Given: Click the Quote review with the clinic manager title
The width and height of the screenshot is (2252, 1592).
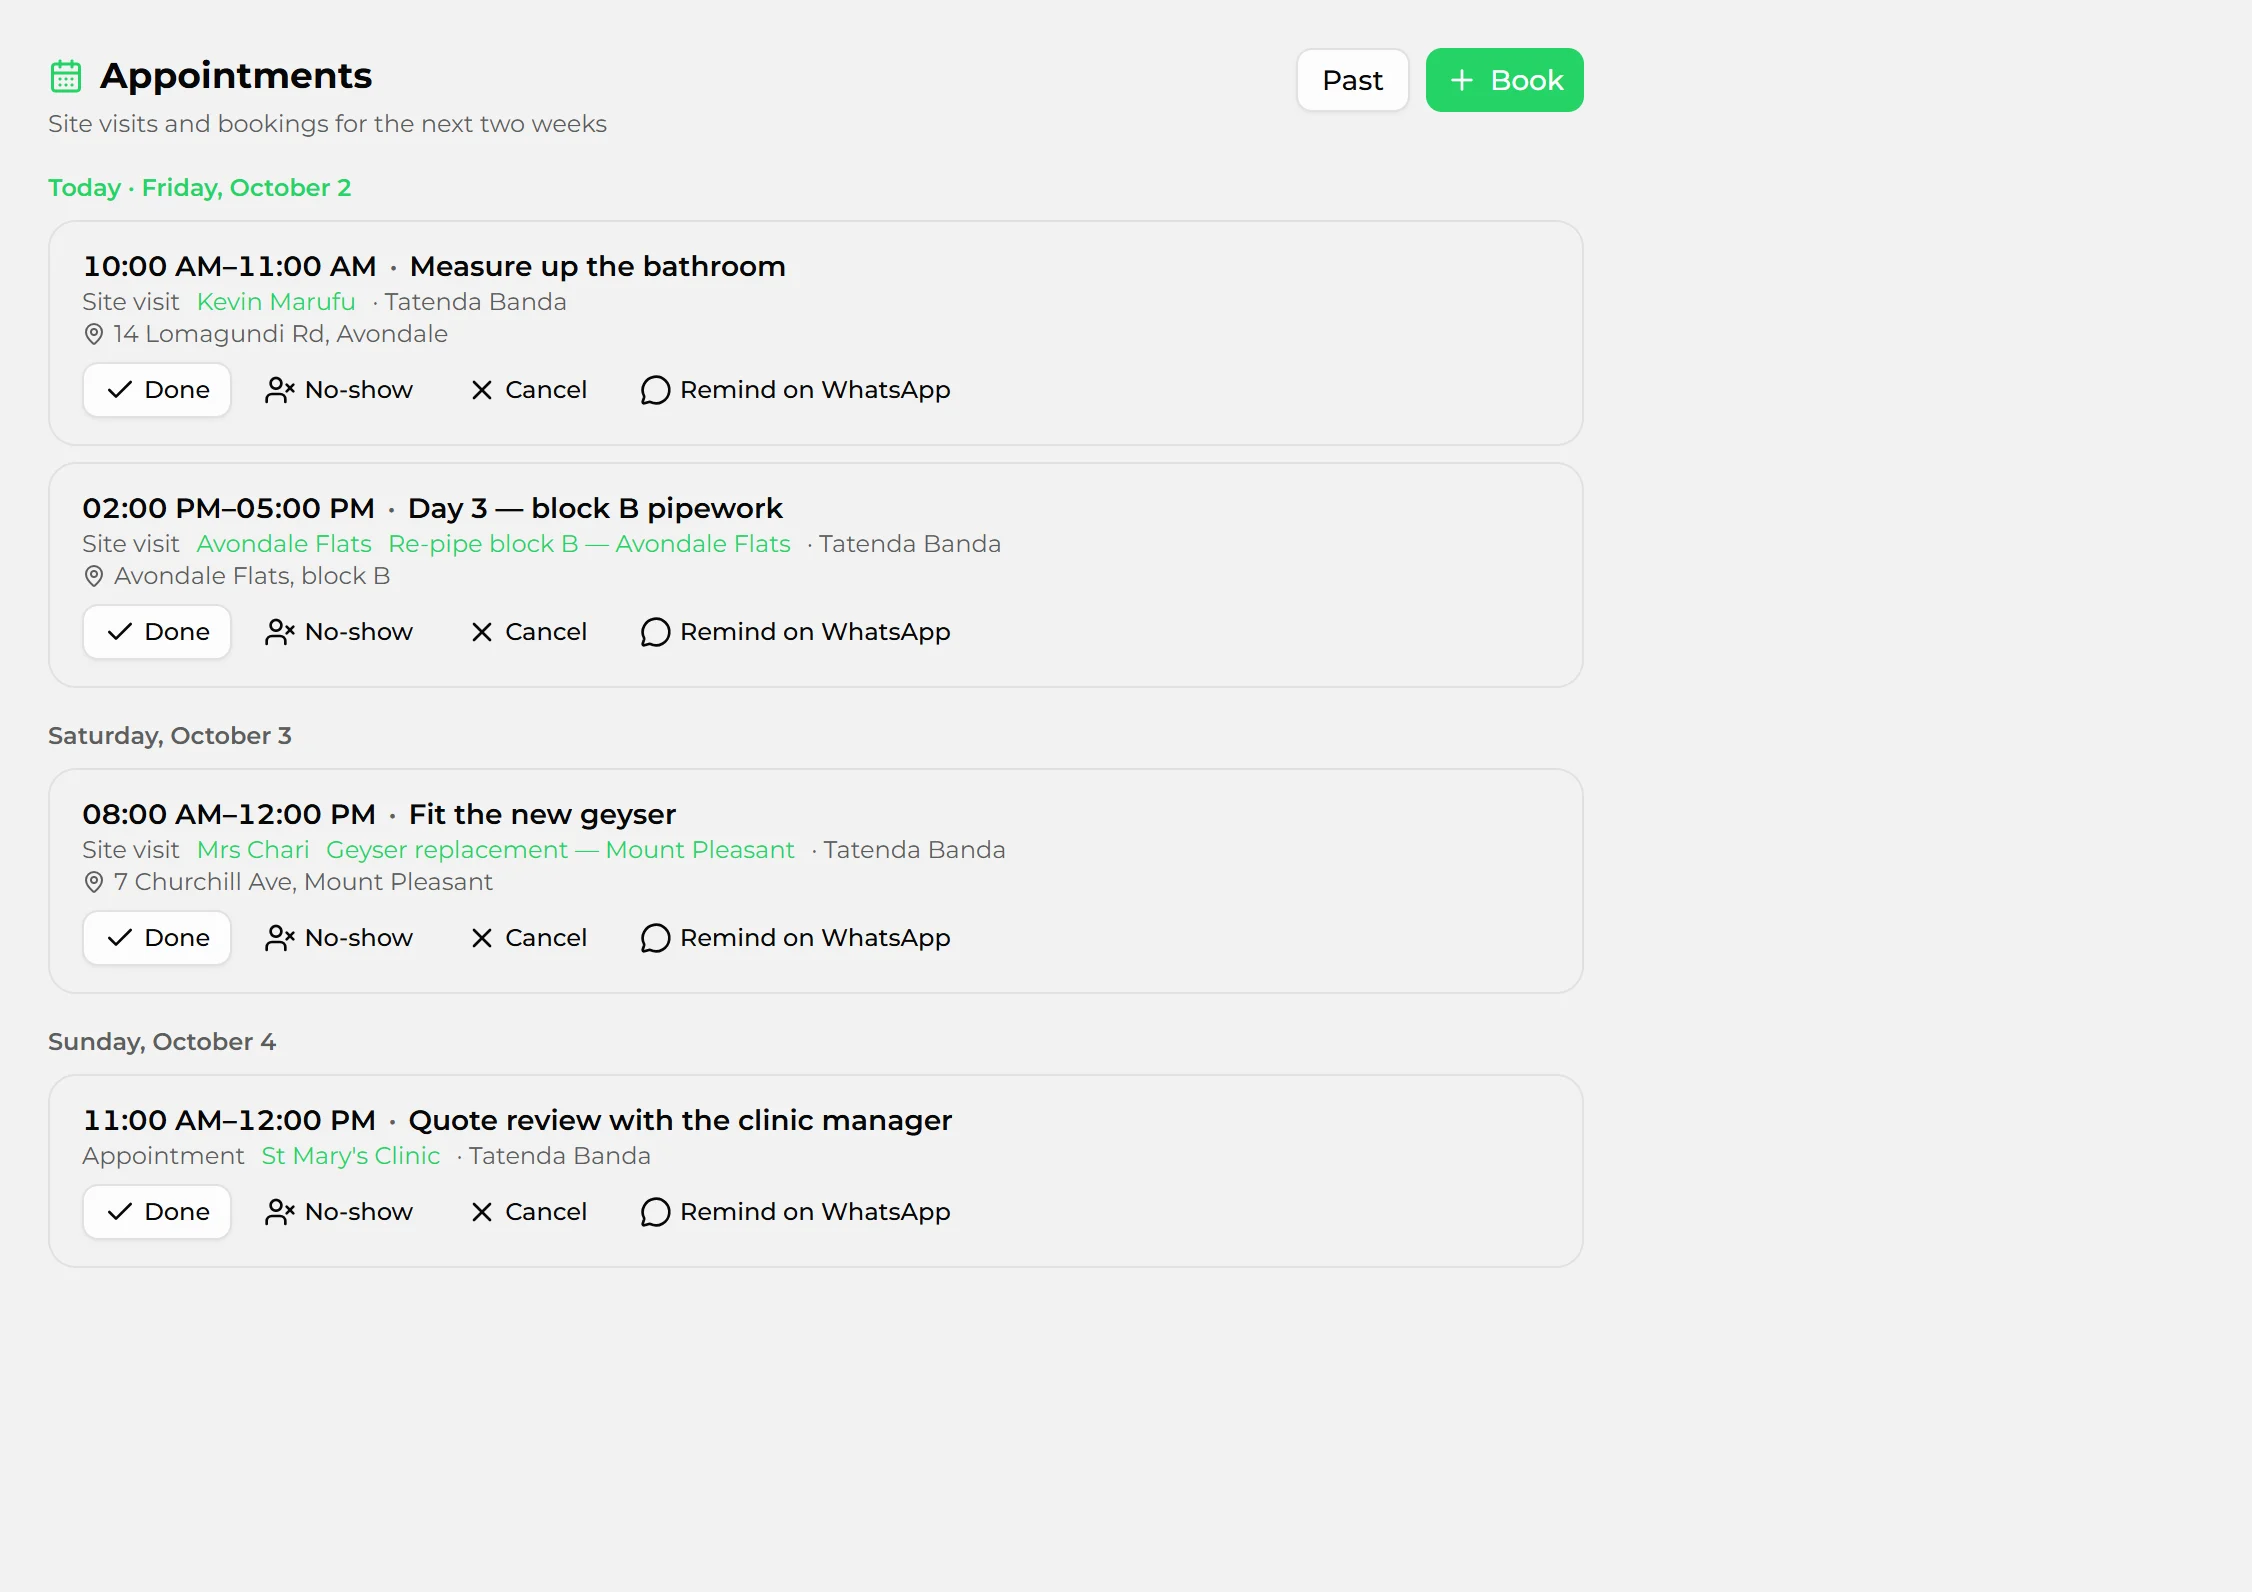Looking at the screenshot, I should point(680,1120).
